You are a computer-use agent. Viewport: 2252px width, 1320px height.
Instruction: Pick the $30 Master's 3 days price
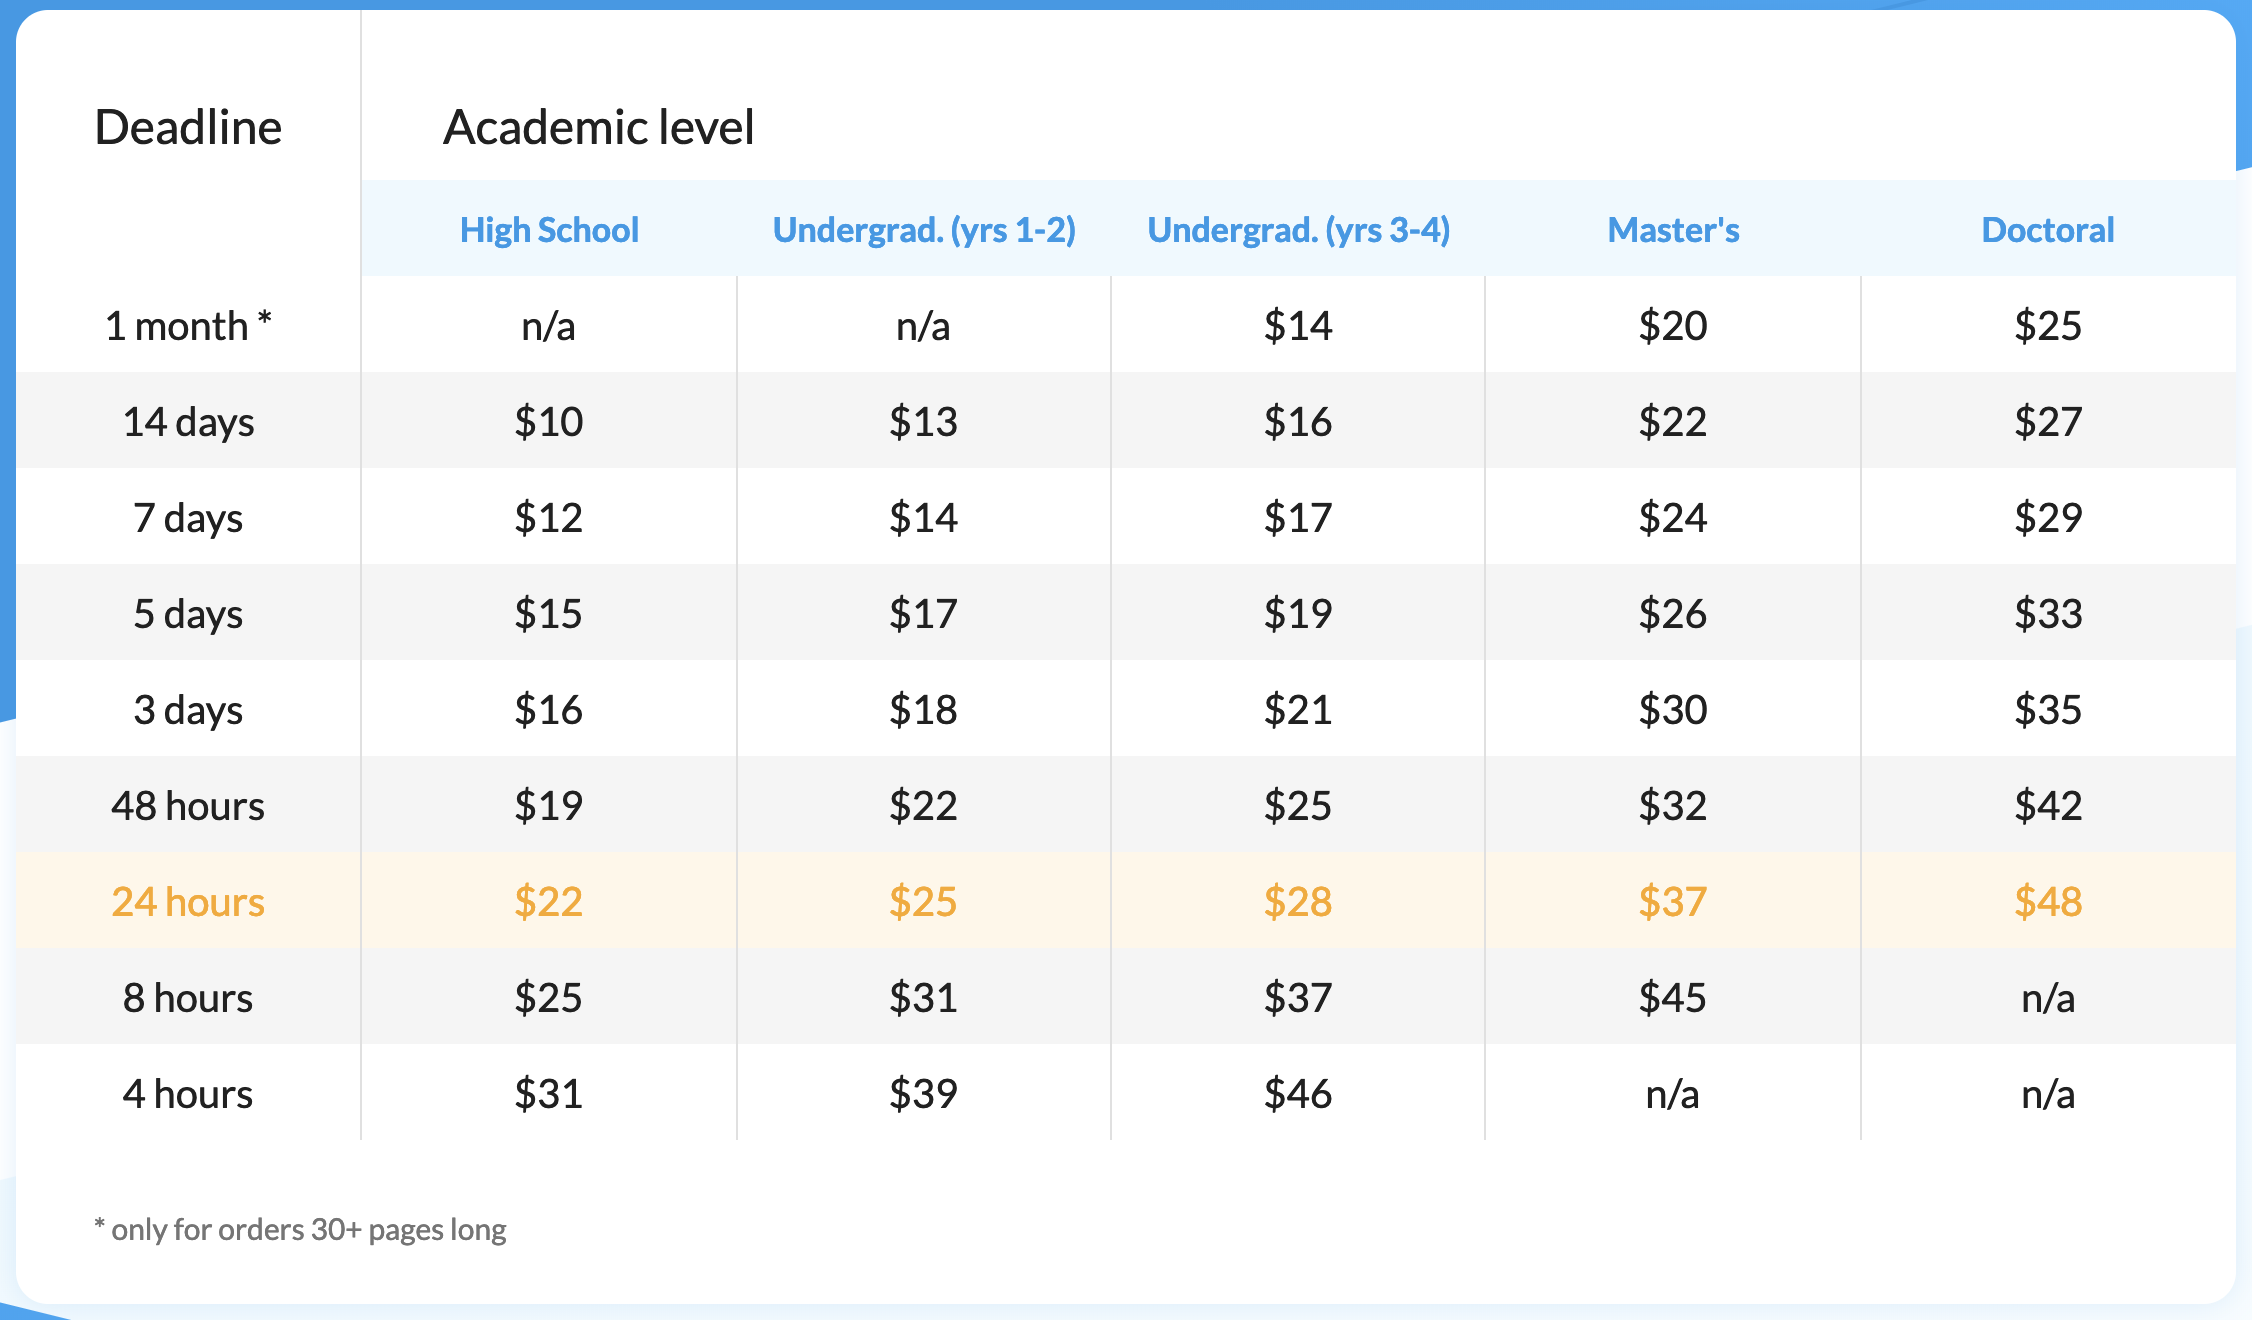(1673, 710)
